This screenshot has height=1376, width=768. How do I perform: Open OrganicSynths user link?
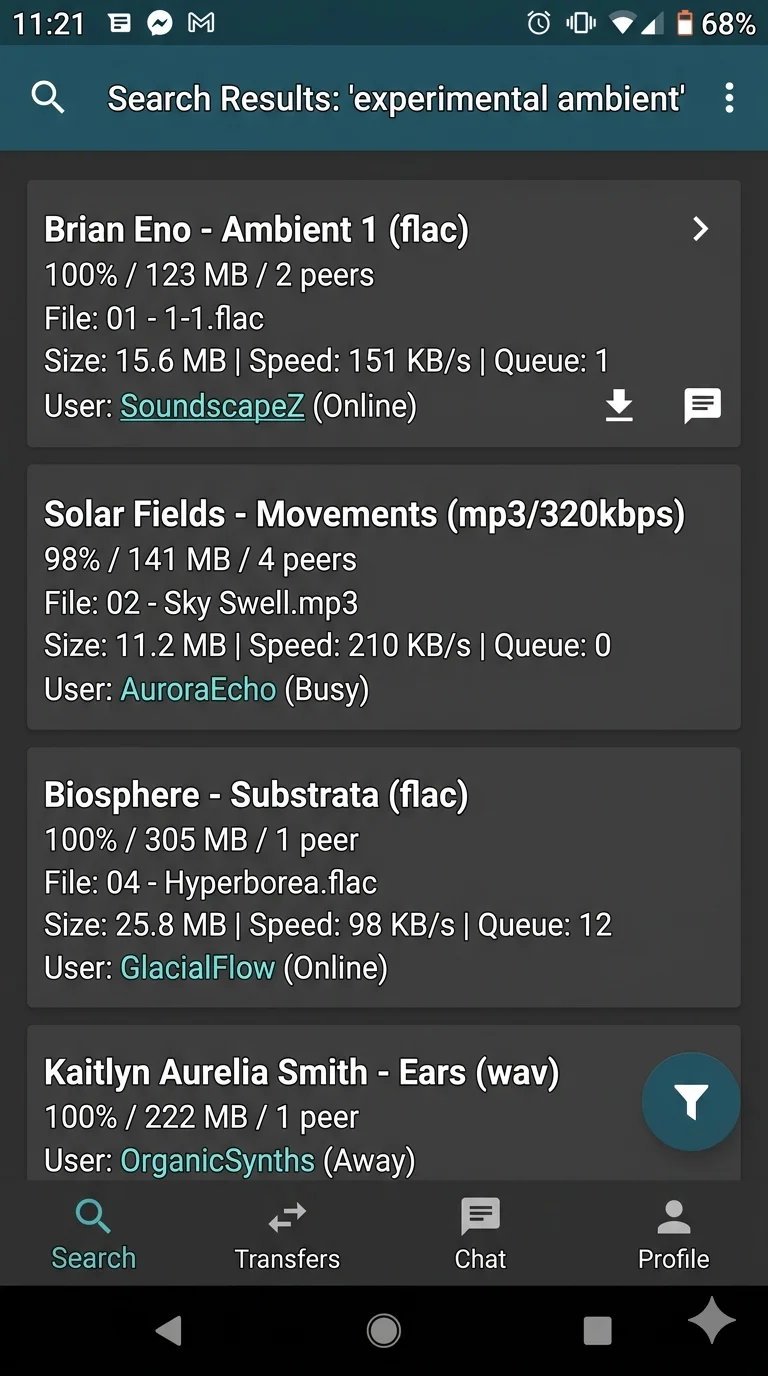coord(217,1161)
